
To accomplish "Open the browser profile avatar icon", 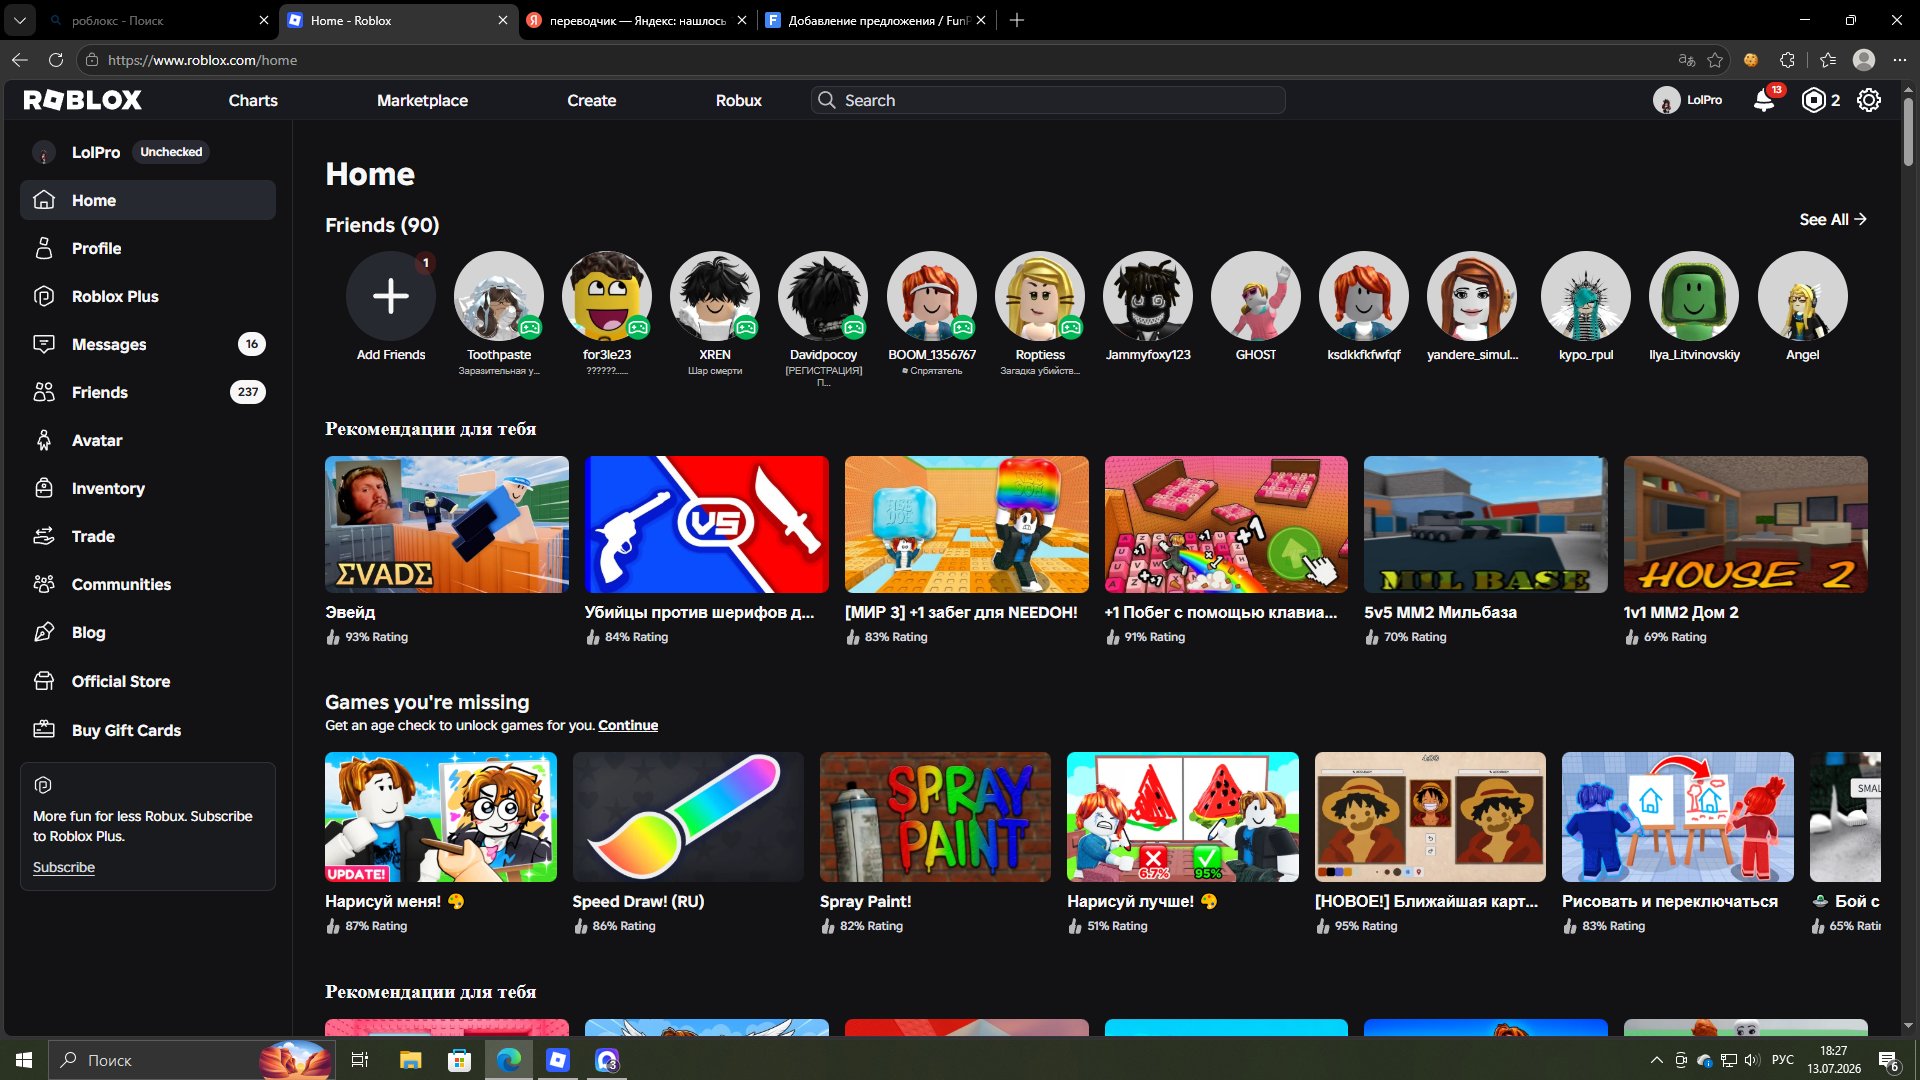I will pos(1864,60).
